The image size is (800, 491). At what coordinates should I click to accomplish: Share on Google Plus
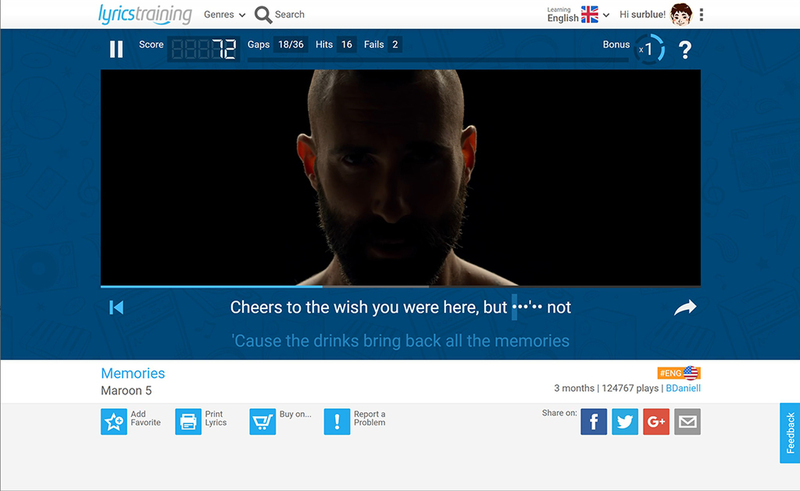(656, 422)
